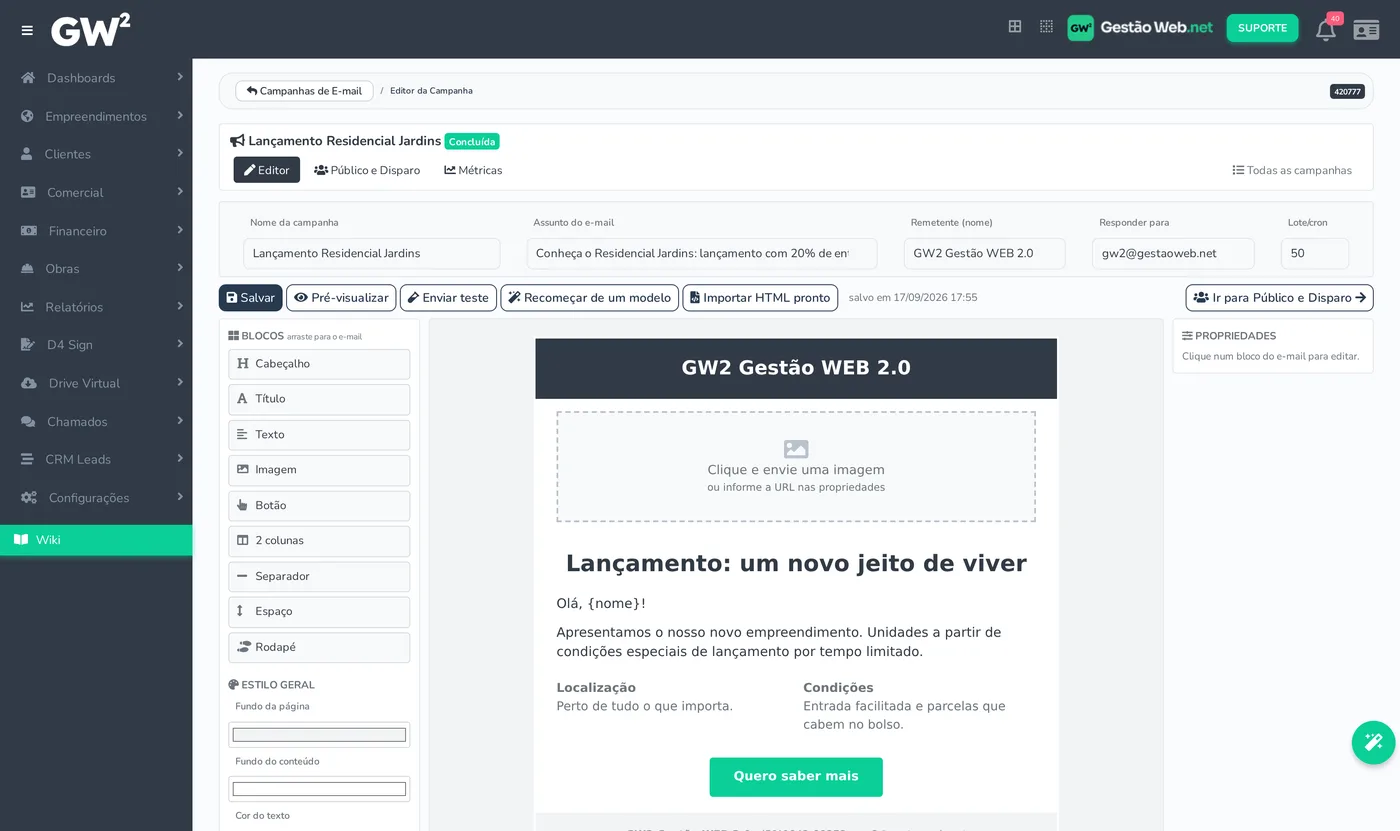Viewport: 1400px width, 831px height.
Task: Expand the Financeiro sidebar menu
Action: [x=96, y=231]
